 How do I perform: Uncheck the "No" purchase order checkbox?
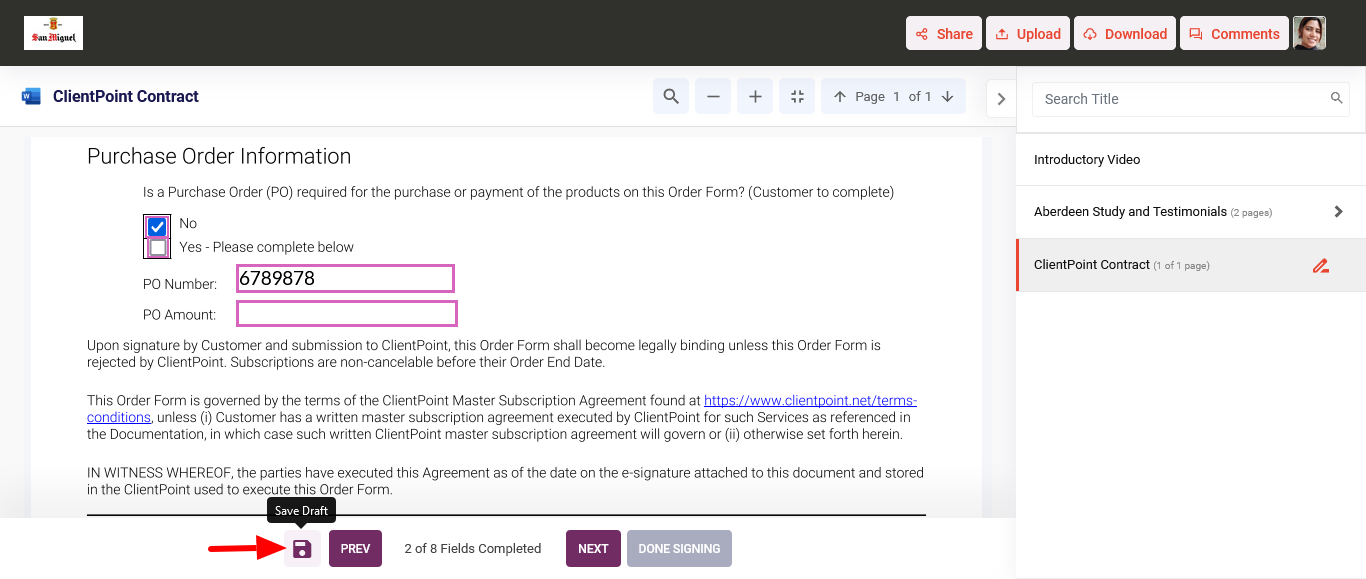point(157,227)
